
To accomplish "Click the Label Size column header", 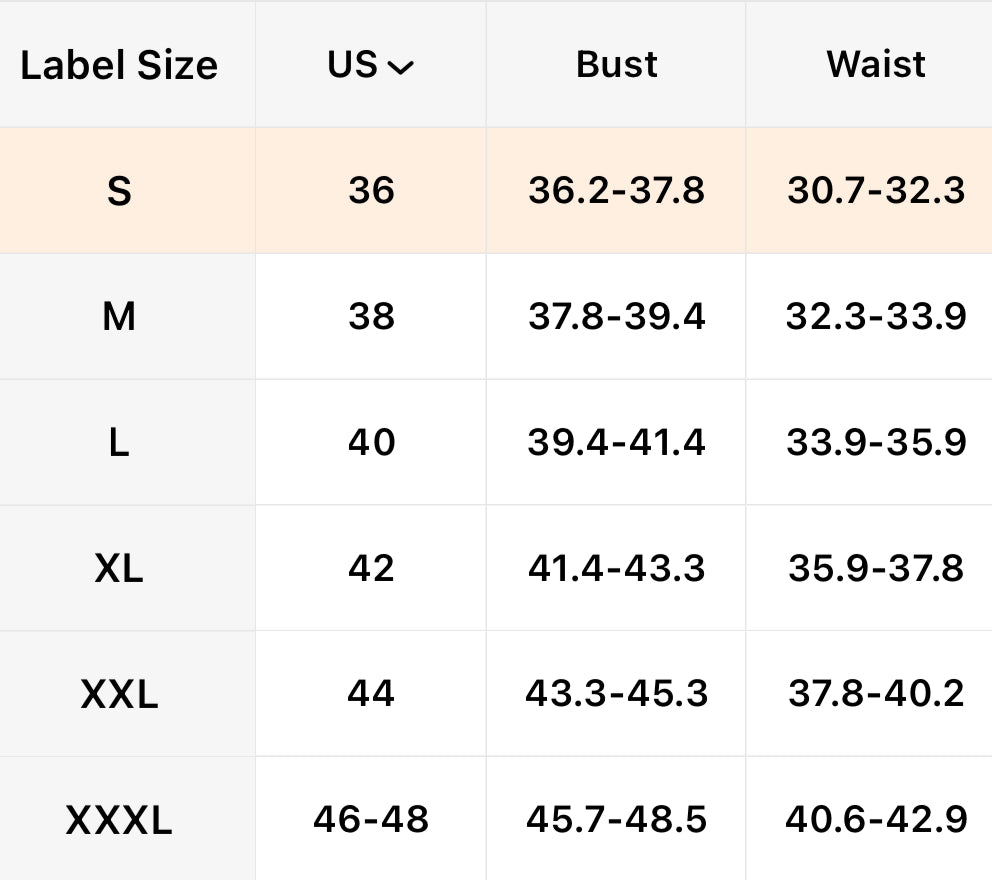I will 119,65.
